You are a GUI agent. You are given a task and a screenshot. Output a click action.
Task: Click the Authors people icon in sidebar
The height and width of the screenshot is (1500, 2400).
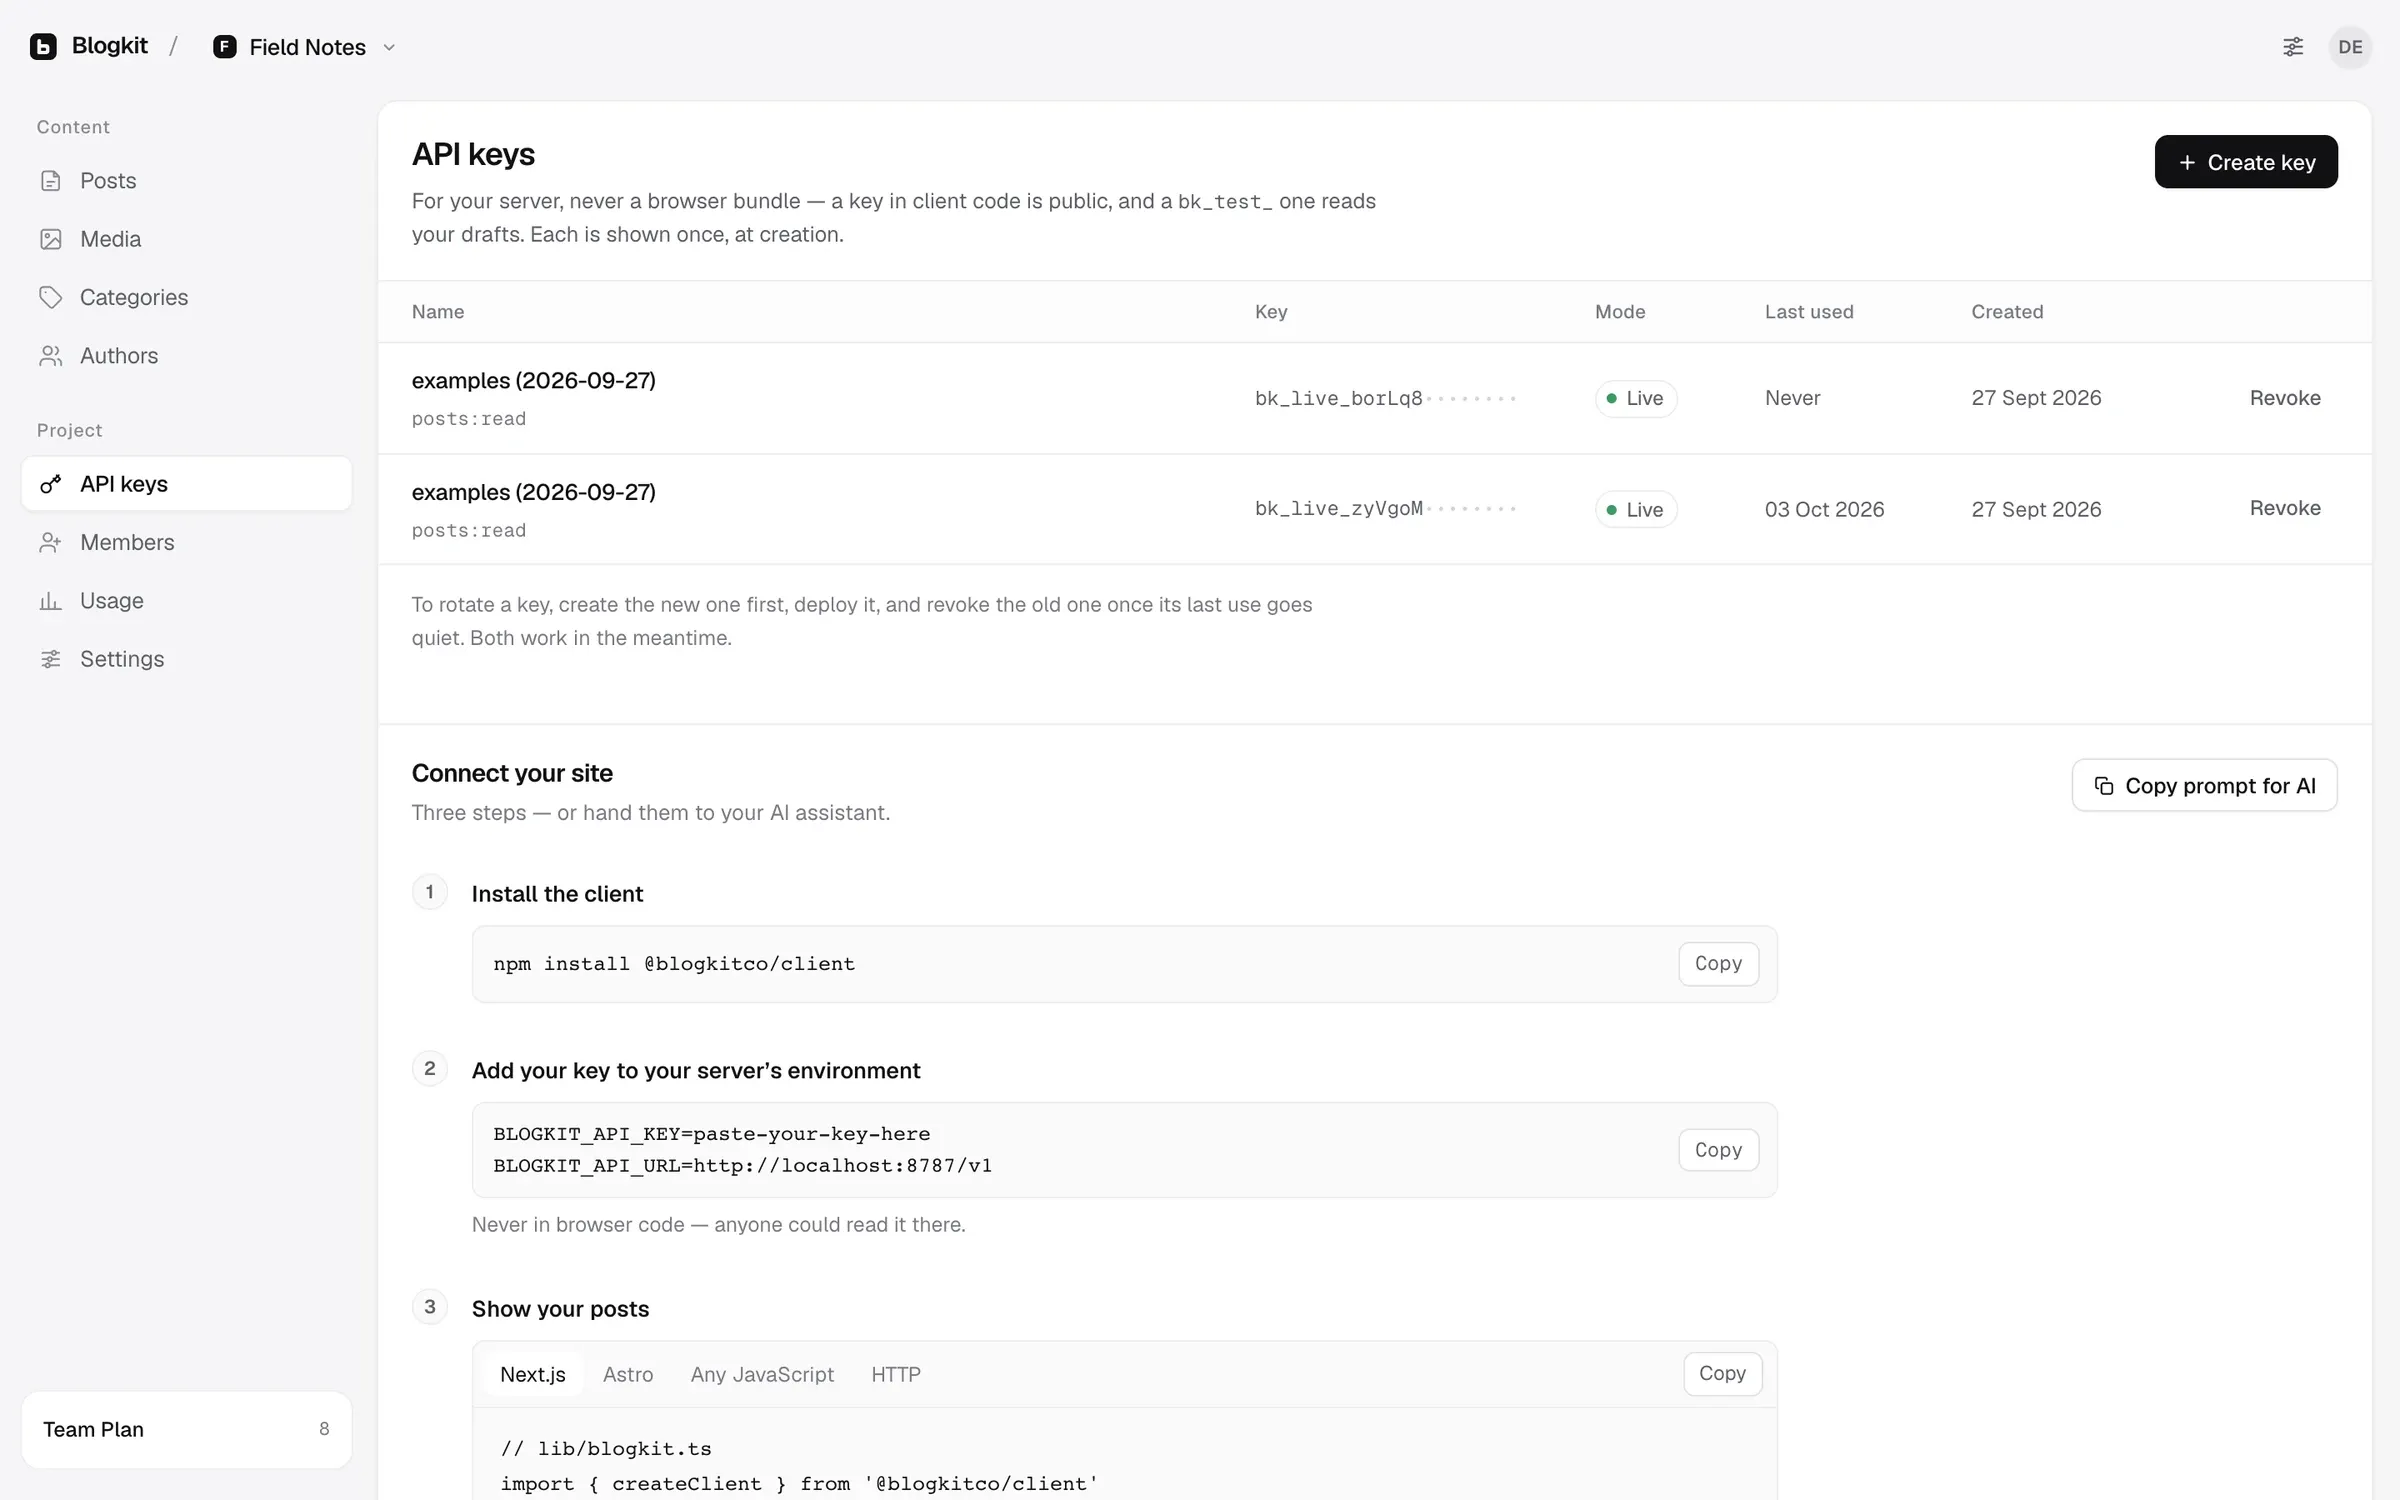click(51, 356)
